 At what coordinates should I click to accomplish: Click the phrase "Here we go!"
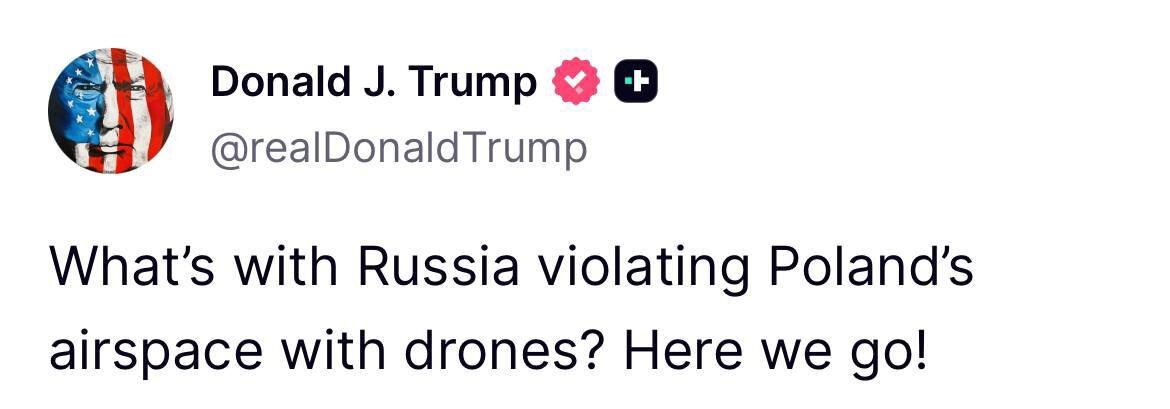click(774, 355)
